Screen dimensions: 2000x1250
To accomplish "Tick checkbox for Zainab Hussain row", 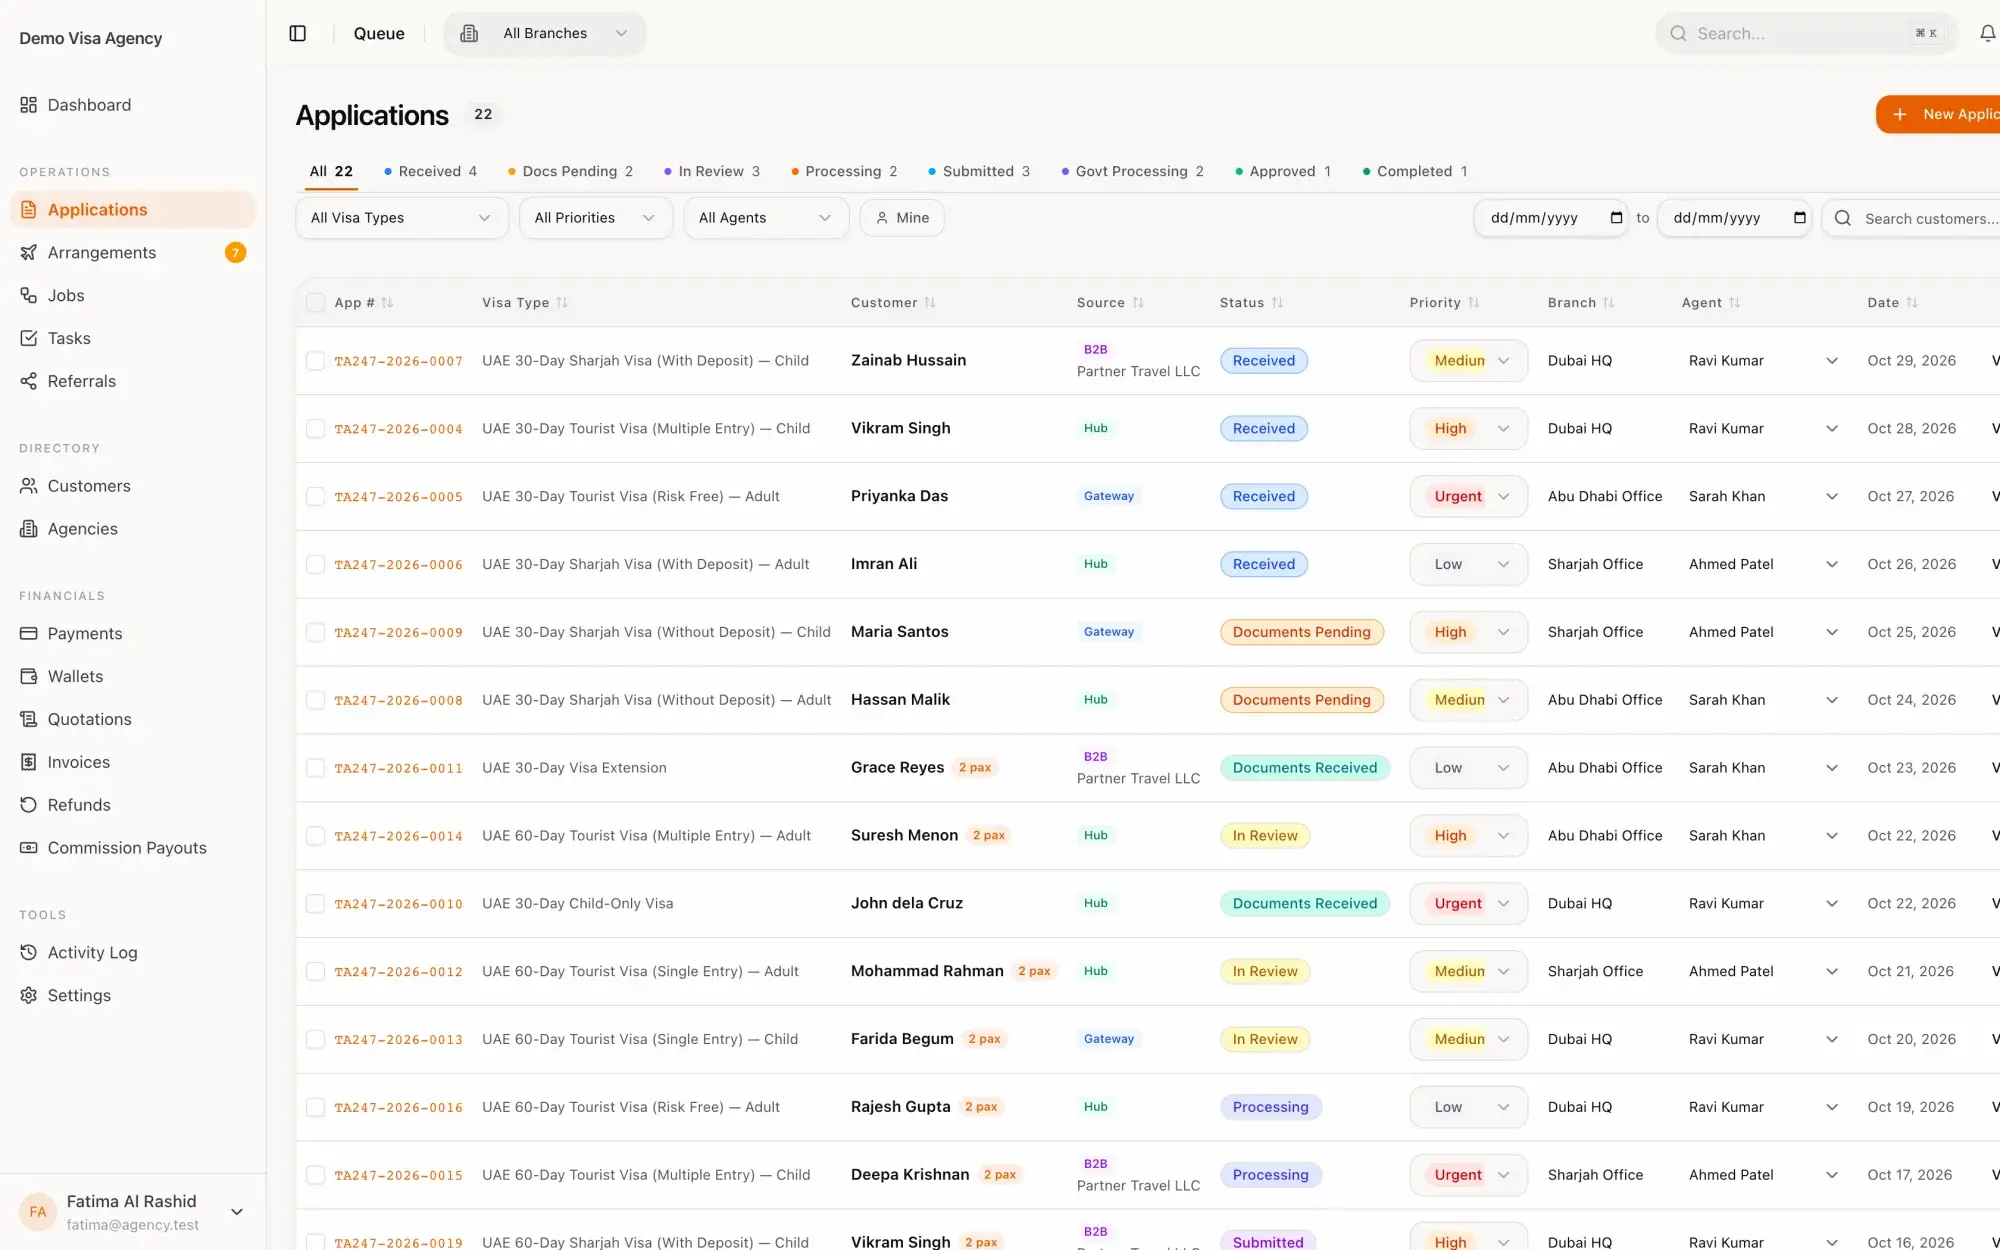I will pyautogui.click(x=315, y=361).
